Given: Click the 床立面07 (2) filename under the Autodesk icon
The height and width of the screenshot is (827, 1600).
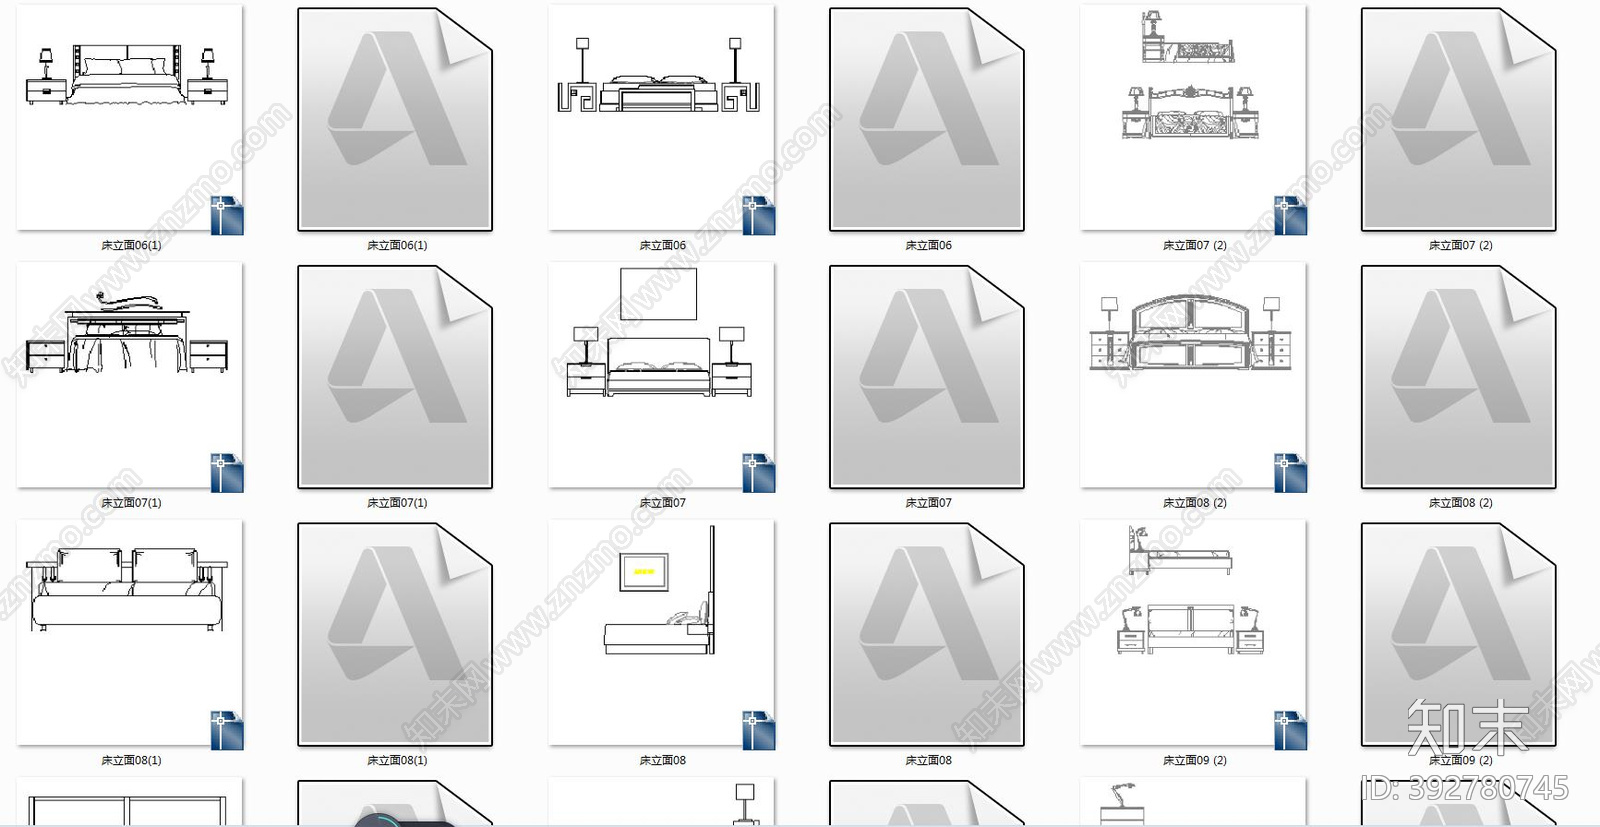Looking at the screenshot, I should click(1461, 245).
